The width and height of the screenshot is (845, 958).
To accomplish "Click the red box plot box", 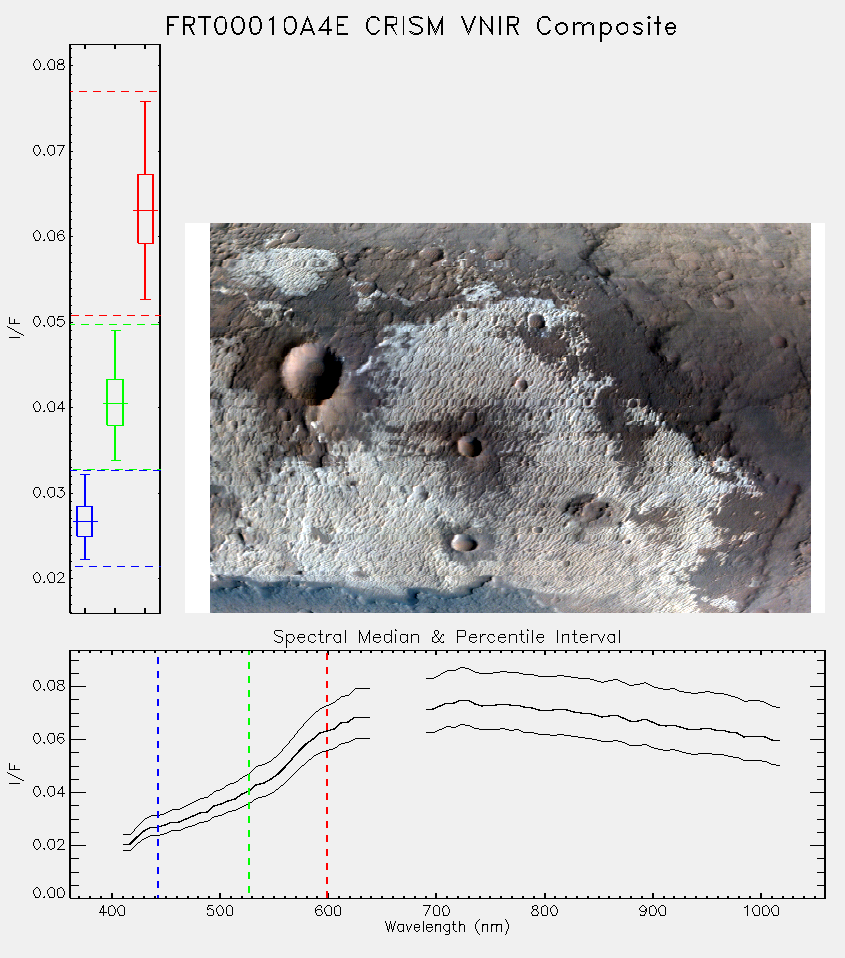I will point(145,209).
